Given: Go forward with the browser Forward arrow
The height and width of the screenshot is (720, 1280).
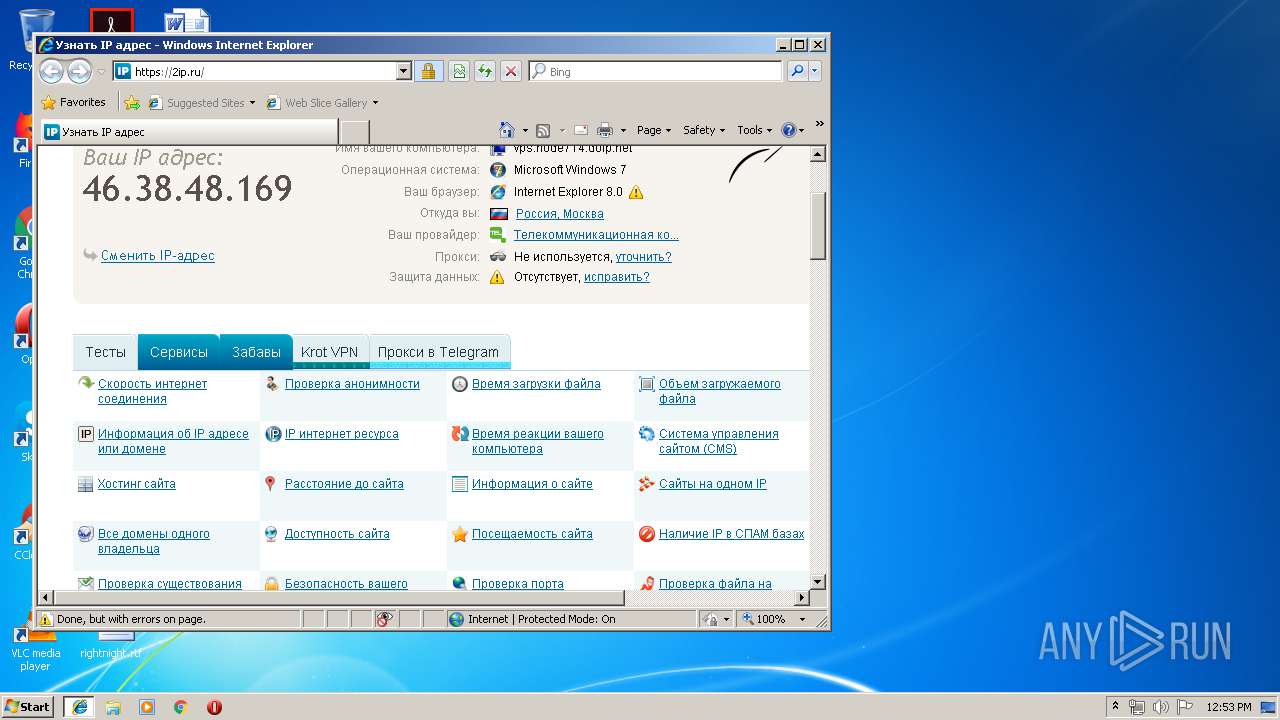Looking at the screenshot, I should pyautogui.click(x=79, y=71).
